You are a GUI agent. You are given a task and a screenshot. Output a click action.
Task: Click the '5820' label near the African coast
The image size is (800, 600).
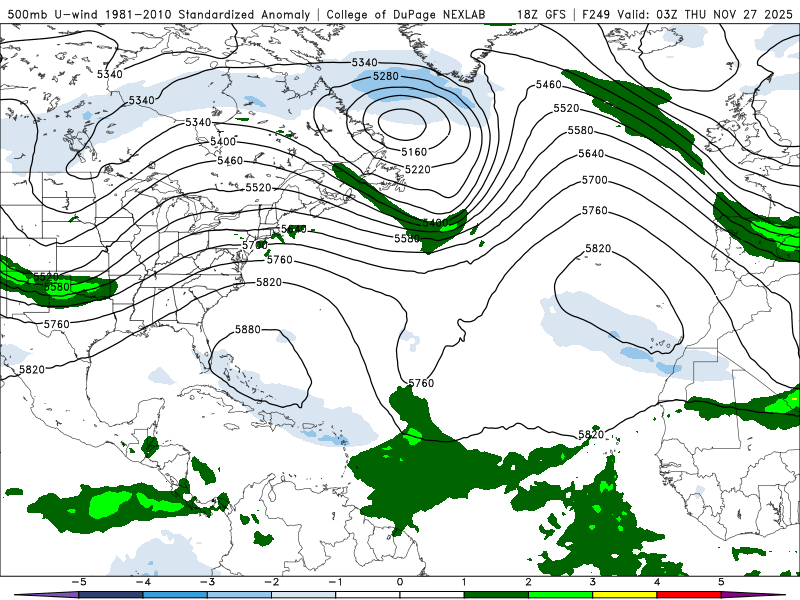pos(591,435)
